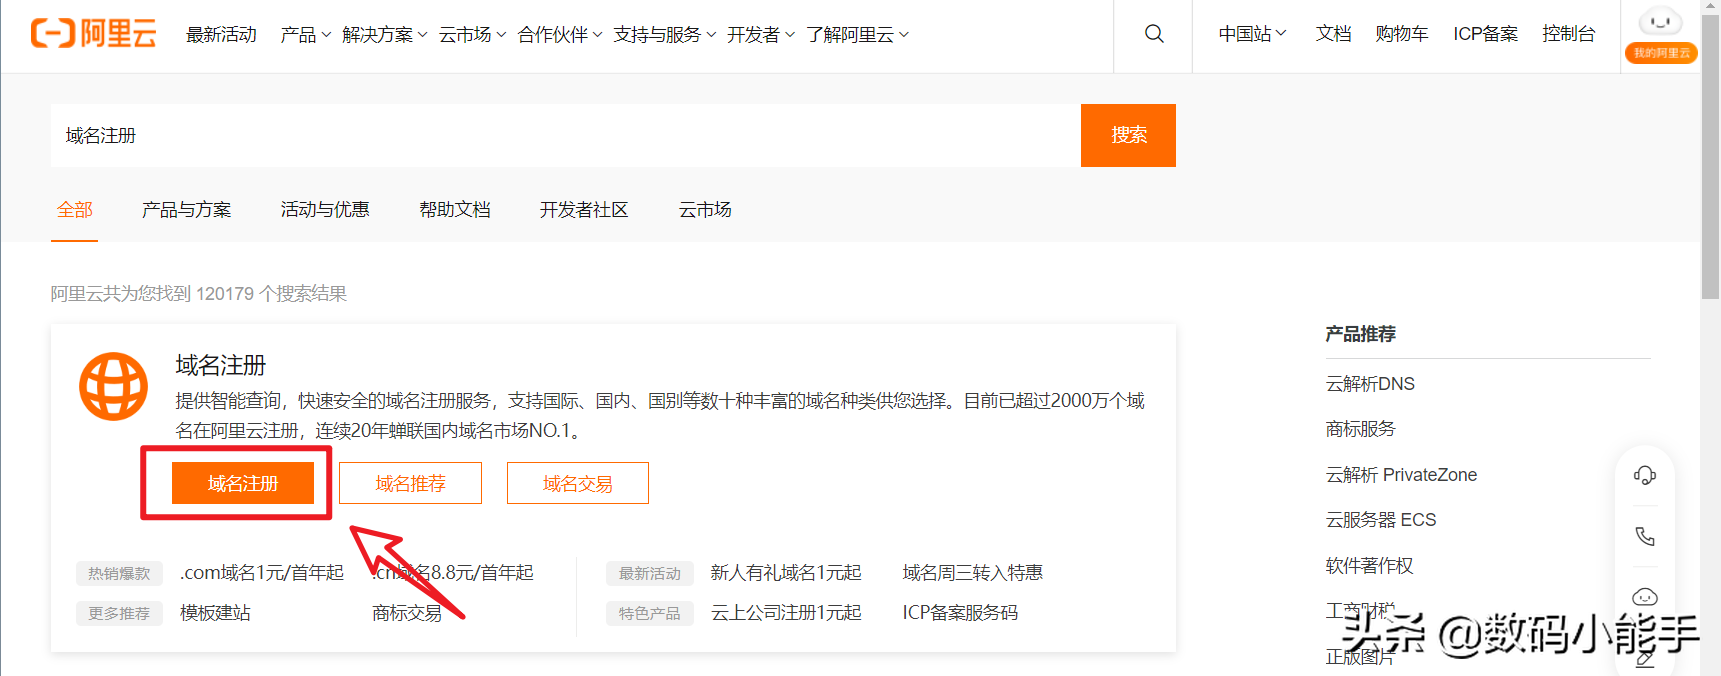Screen dimensions: 1721x676
Task: Open the 中国站 region selector
Action: pos(1252,34)
